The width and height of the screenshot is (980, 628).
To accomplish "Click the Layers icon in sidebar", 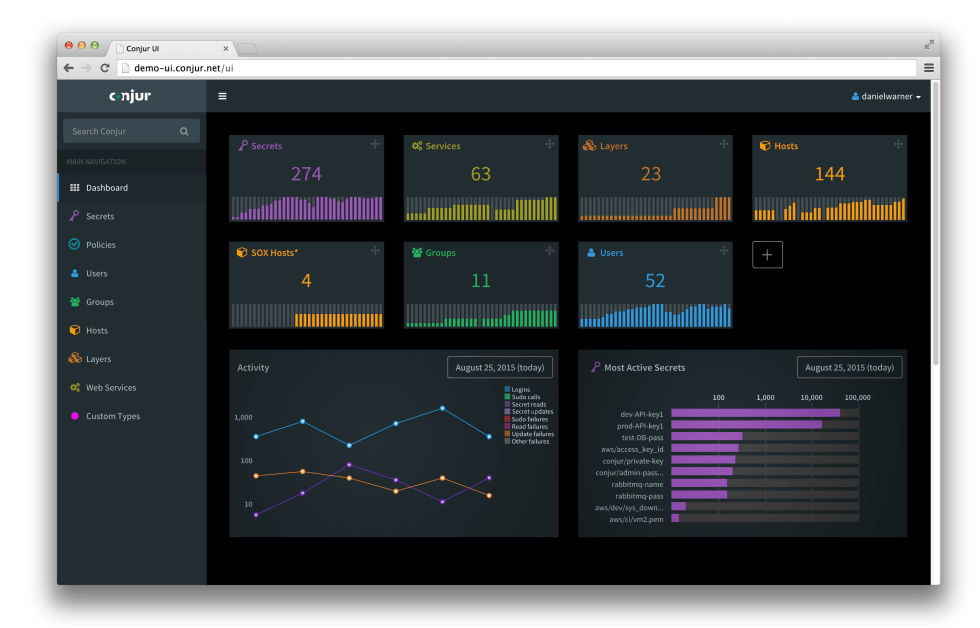I will [x=74, y=359].
